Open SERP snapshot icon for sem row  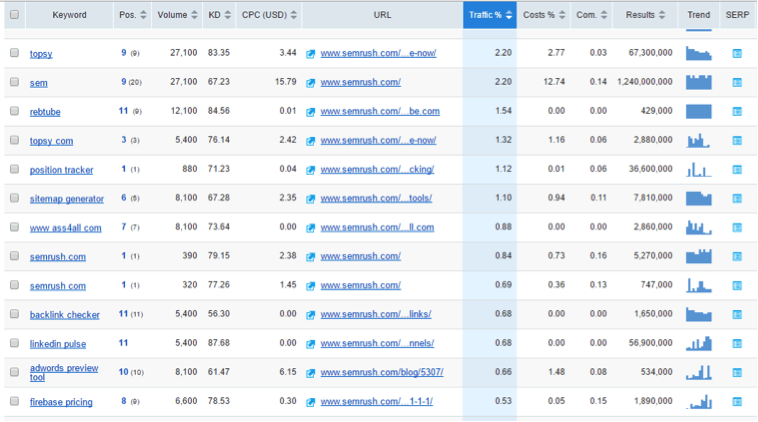coord(737,82)
